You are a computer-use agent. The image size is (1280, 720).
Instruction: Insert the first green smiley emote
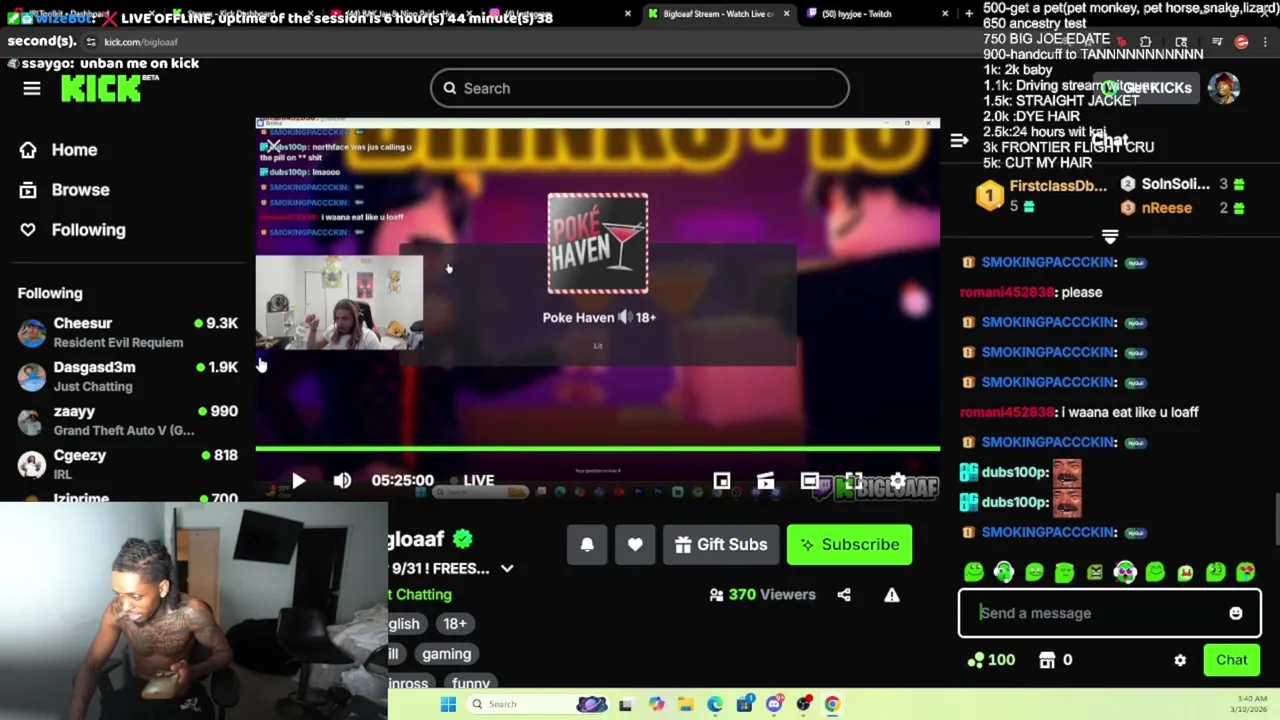tap(974, 572)
